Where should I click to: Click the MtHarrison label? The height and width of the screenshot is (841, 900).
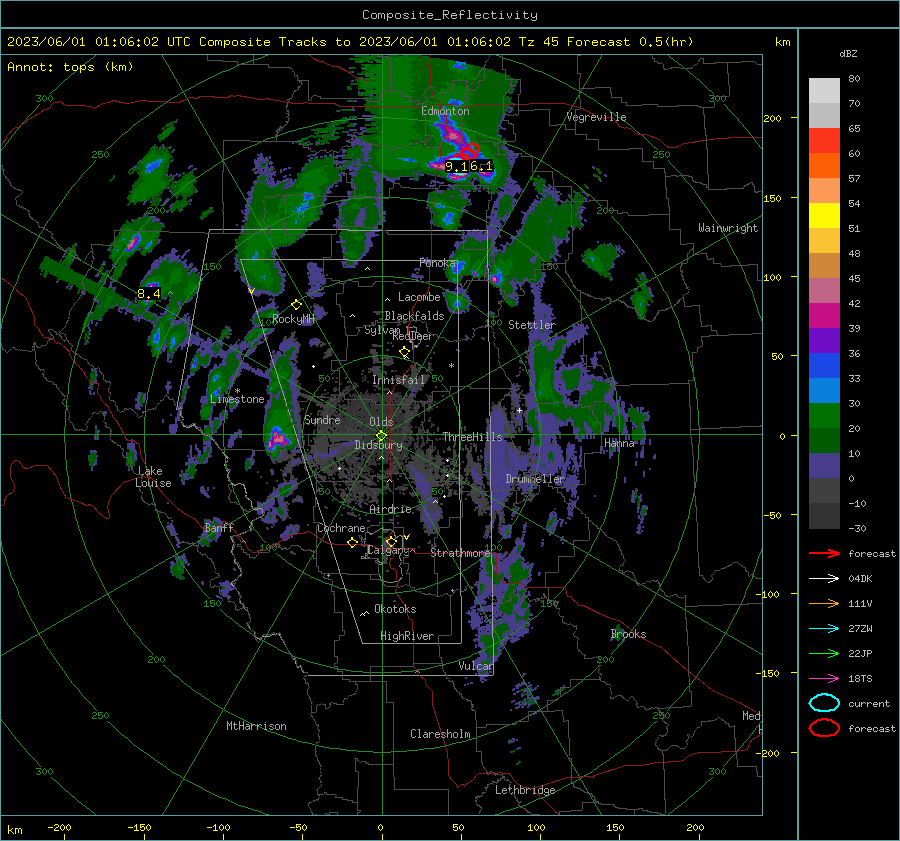(256, 726)
